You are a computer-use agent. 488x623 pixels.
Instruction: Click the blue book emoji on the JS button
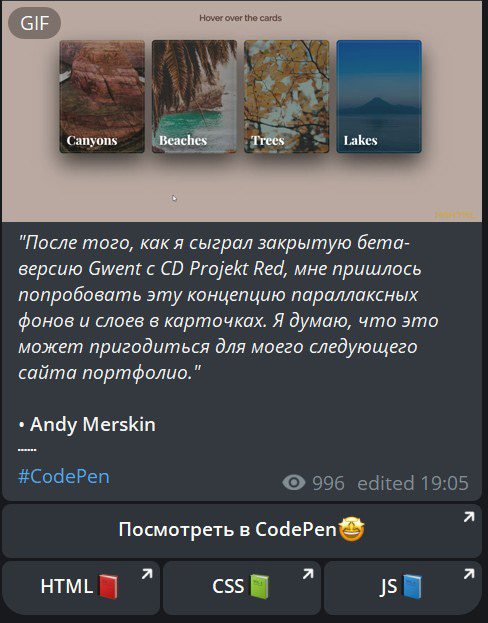[412, 587]
